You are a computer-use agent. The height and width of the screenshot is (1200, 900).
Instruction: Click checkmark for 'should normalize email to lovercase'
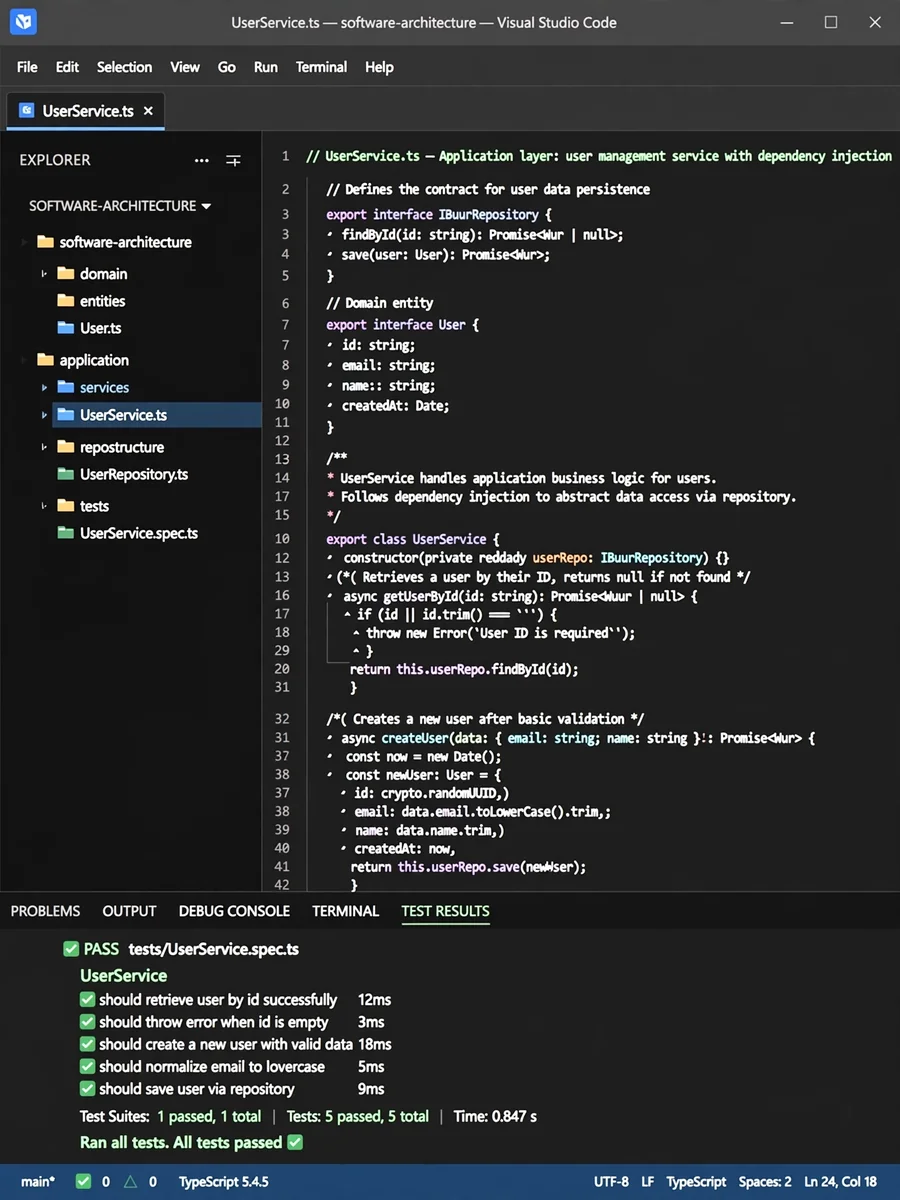click(88, 1067)
